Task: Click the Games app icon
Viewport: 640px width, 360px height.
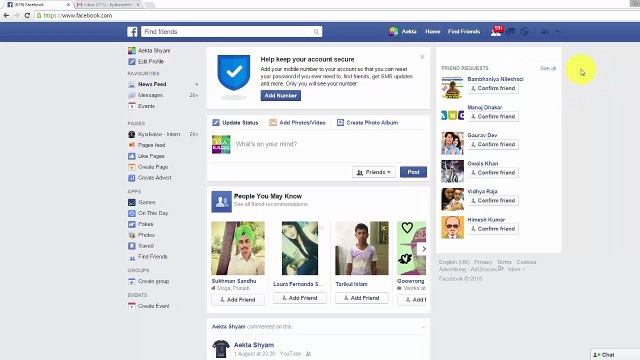Action: (x=131, y=202)
